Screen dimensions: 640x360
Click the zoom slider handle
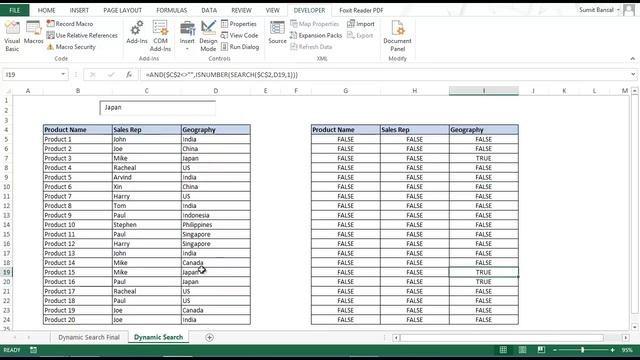coord(582,350)
